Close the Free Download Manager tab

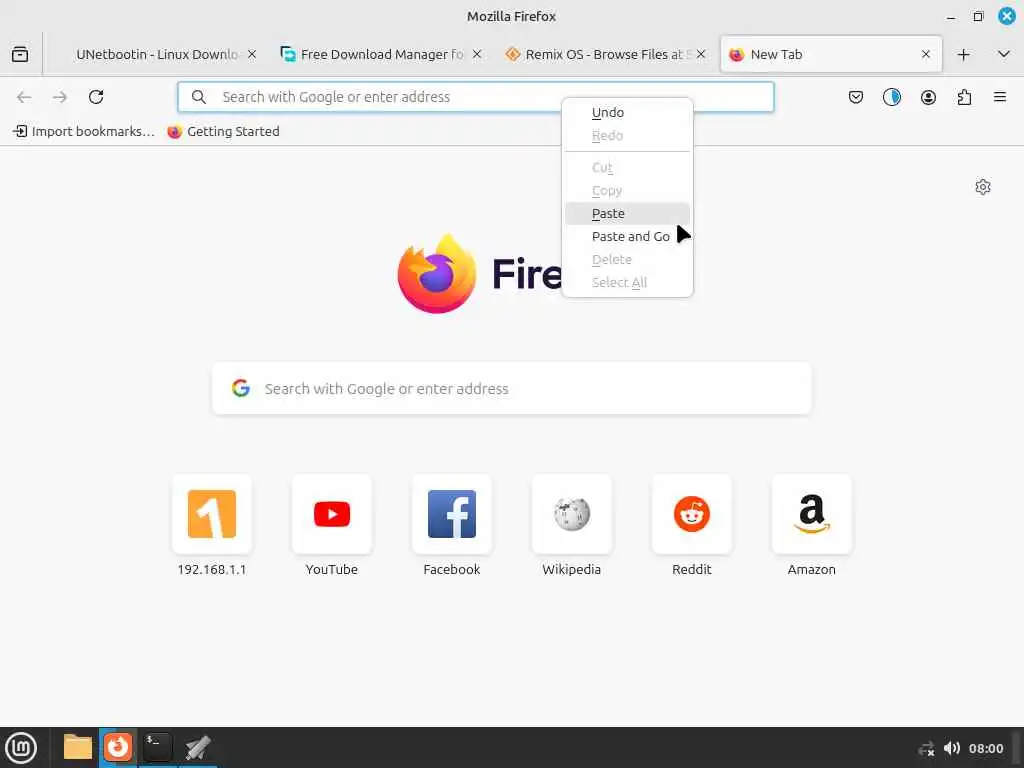(477, 54)
